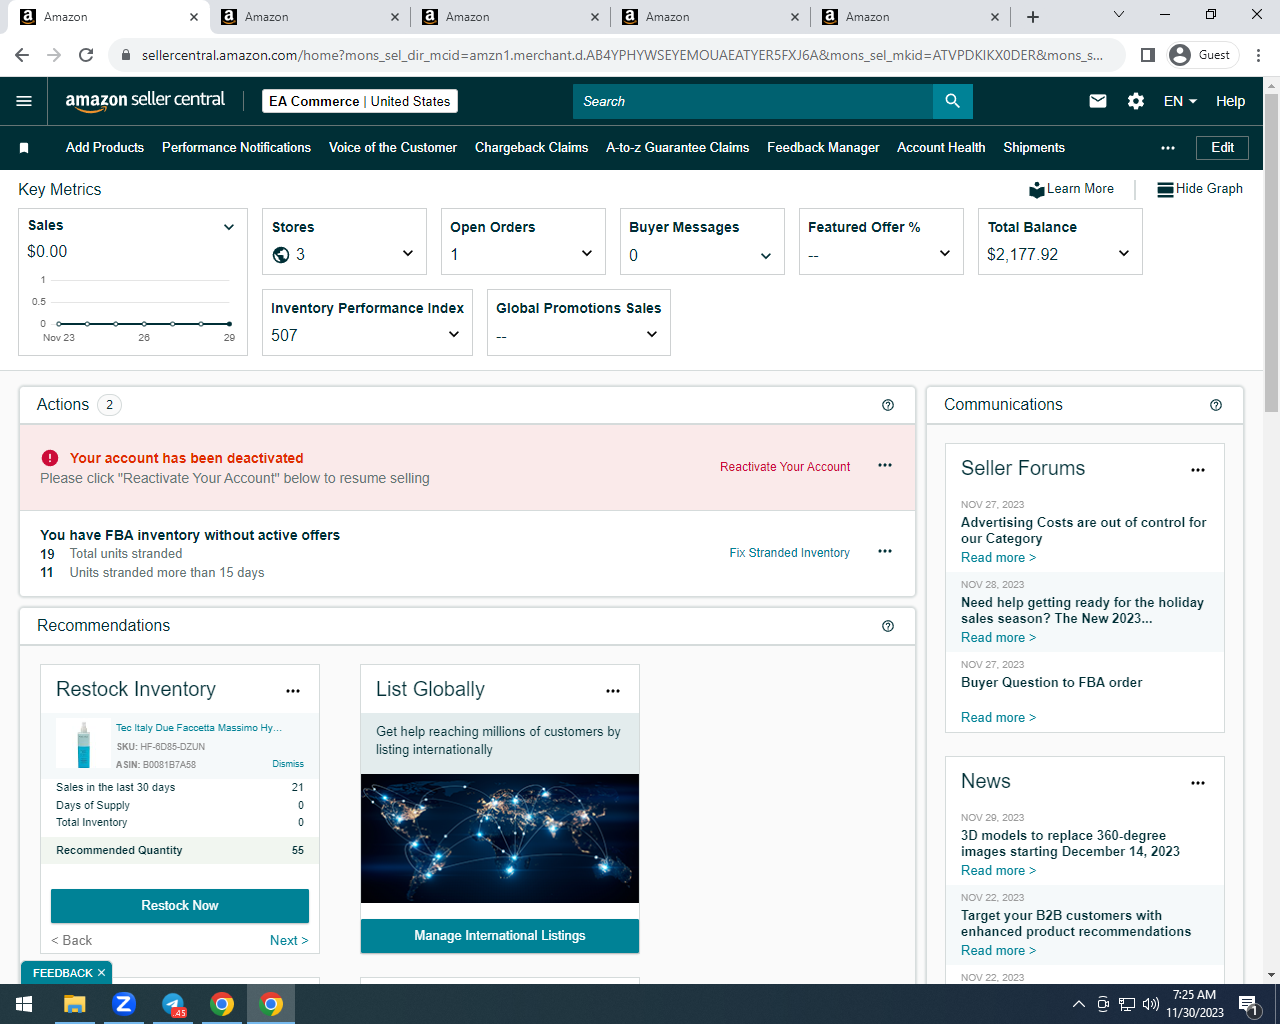Click the Restock Now button
The height and width of the screenshot is (1024, 1280).
pos(180,906)
